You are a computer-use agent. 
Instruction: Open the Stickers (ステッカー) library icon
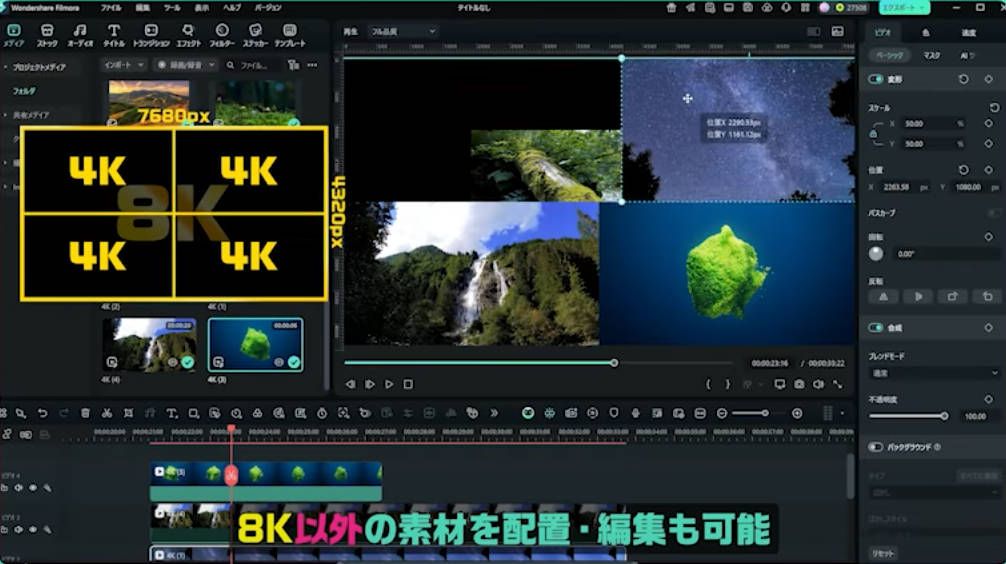[x=254, y=35]
